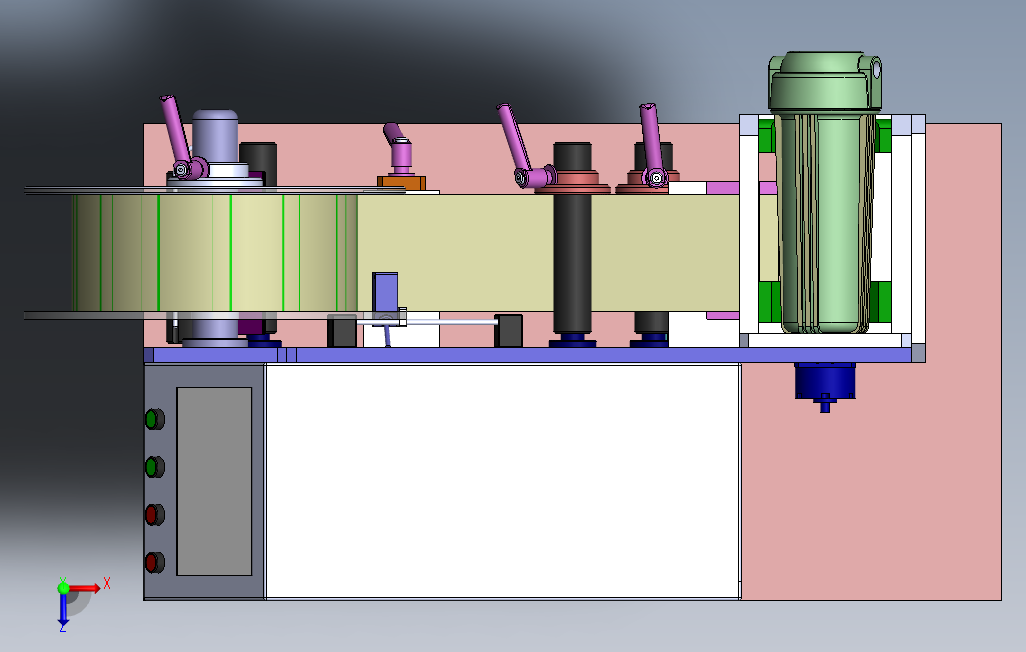
Task: Select the blue horizontal base plate
Action: (527, 355)
